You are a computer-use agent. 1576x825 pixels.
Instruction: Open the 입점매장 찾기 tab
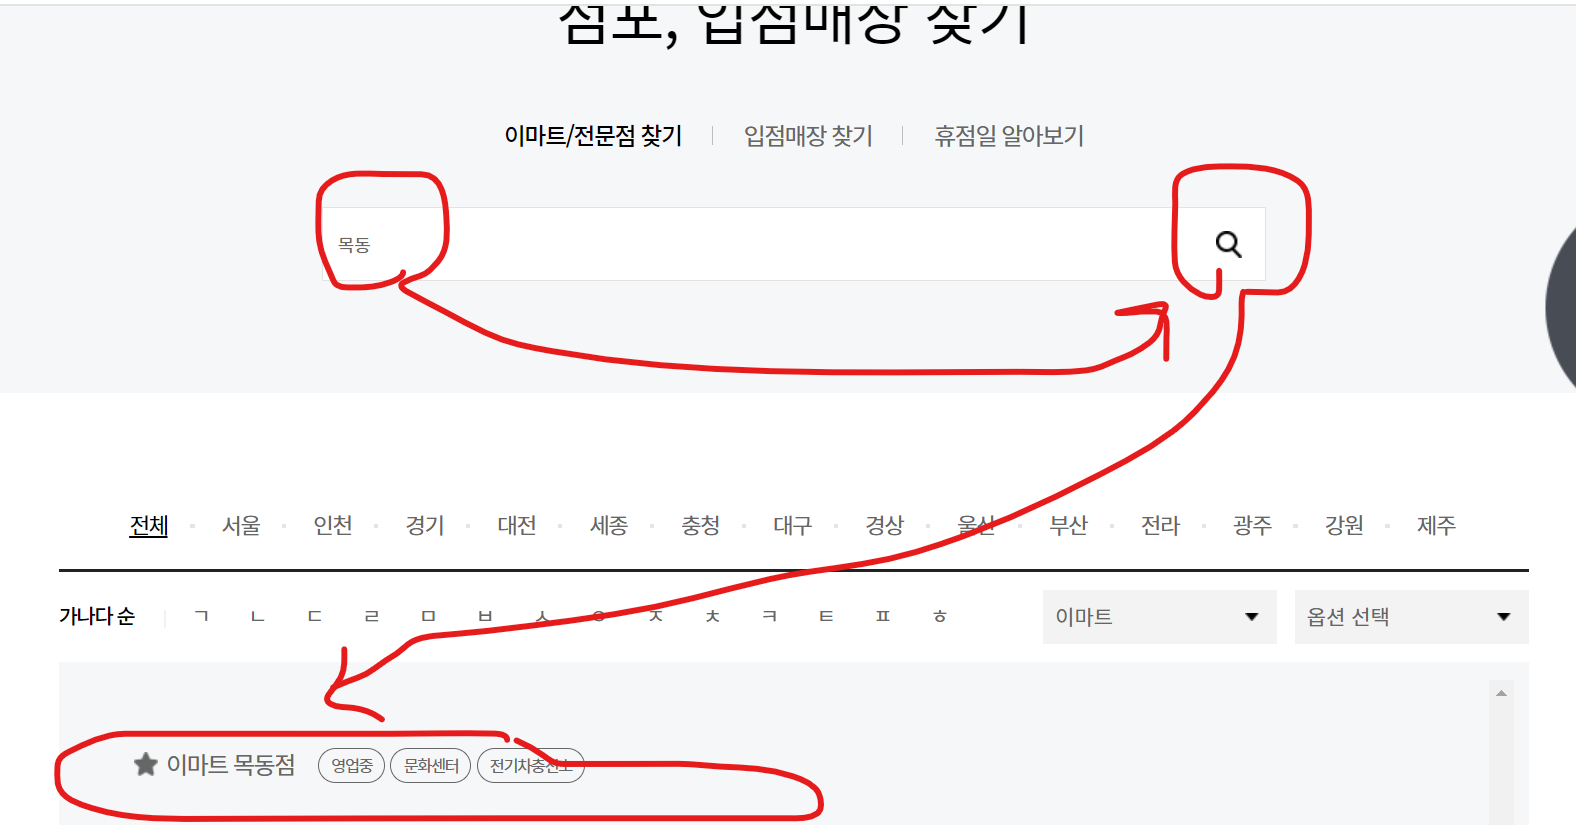point(808,136)
